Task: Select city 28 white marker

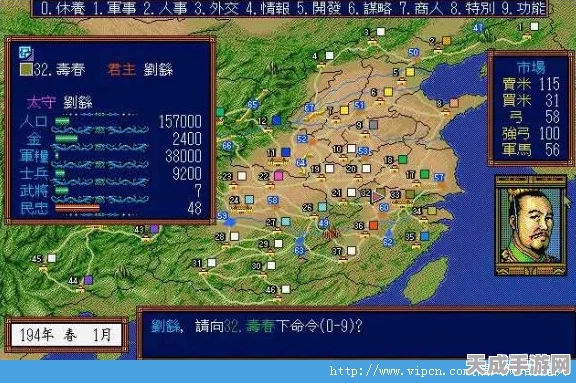Action: 234,236
